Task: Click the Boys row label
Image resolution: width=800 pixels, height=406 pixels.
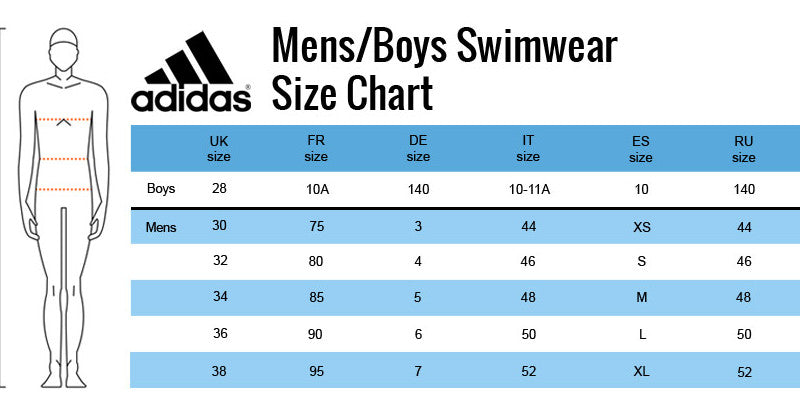Action: coord(161,188)
